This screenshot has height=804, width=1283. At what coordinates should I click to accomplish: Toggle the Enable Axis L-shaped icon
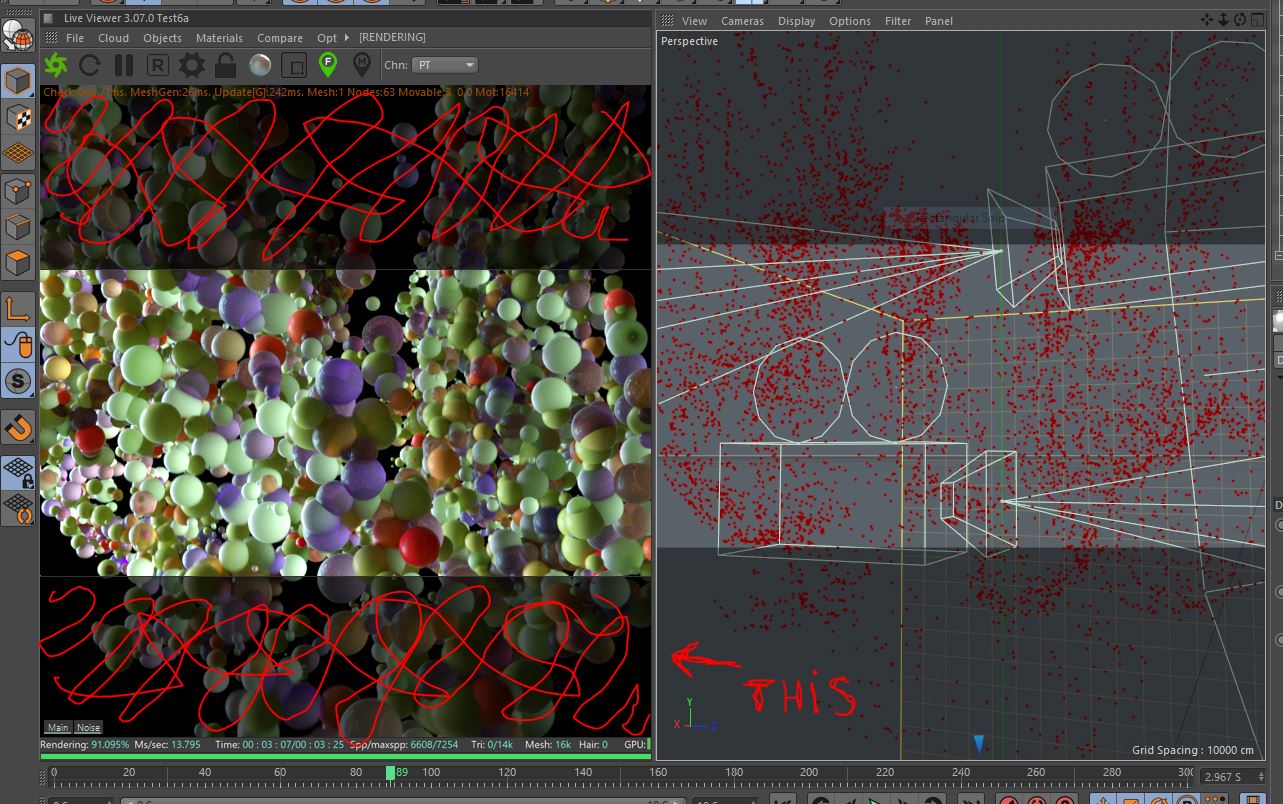click(x=19, y=308)
